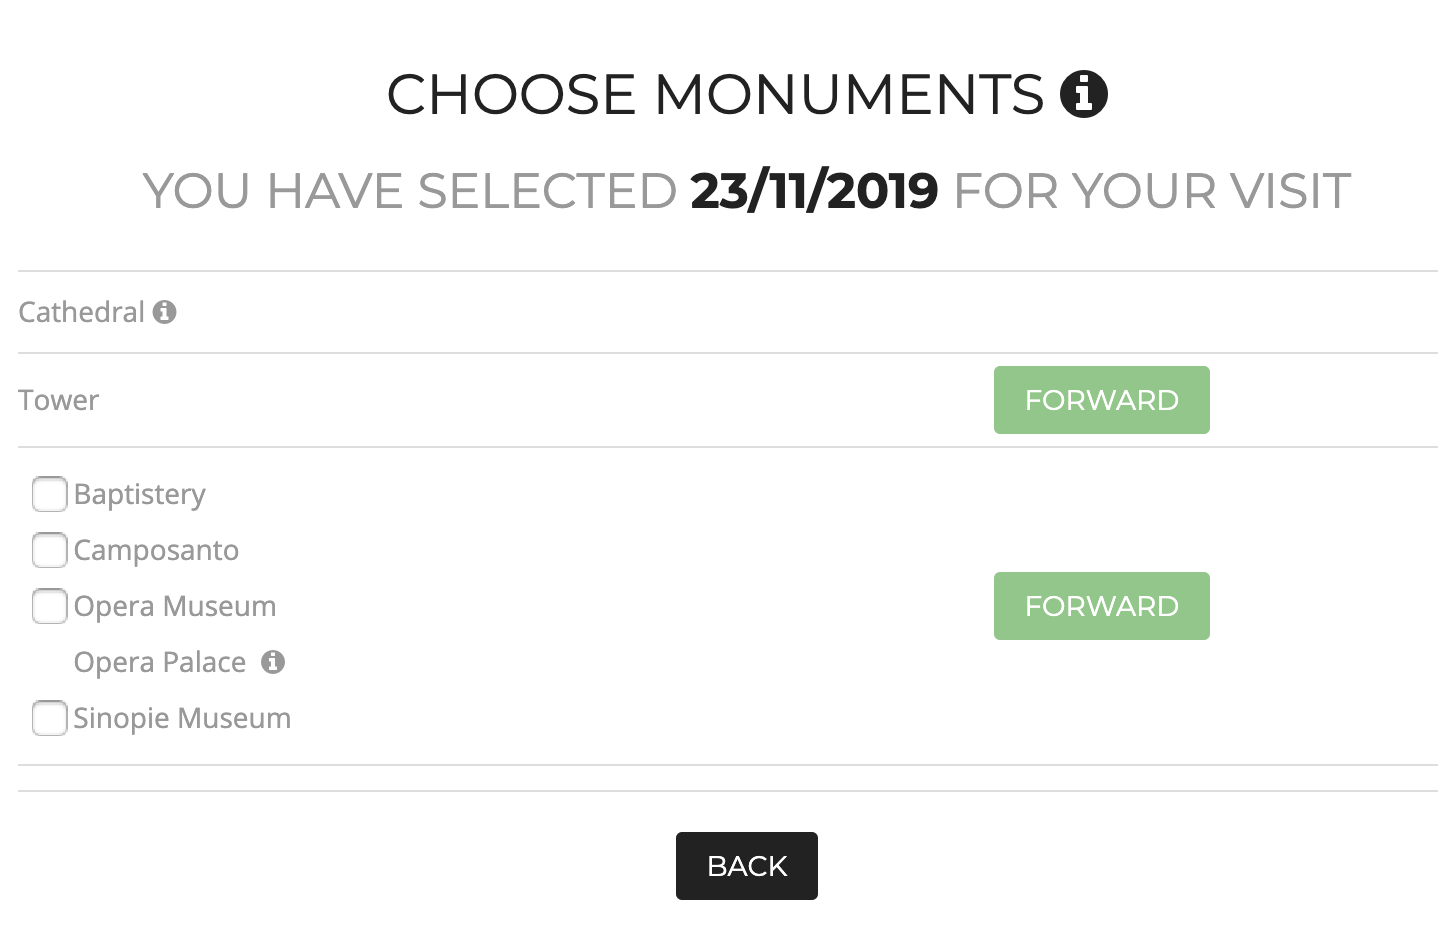This screenshot has width=1438, height=952.
Task: Click the Opera Museum label text
Action: (x=175, y=607)
